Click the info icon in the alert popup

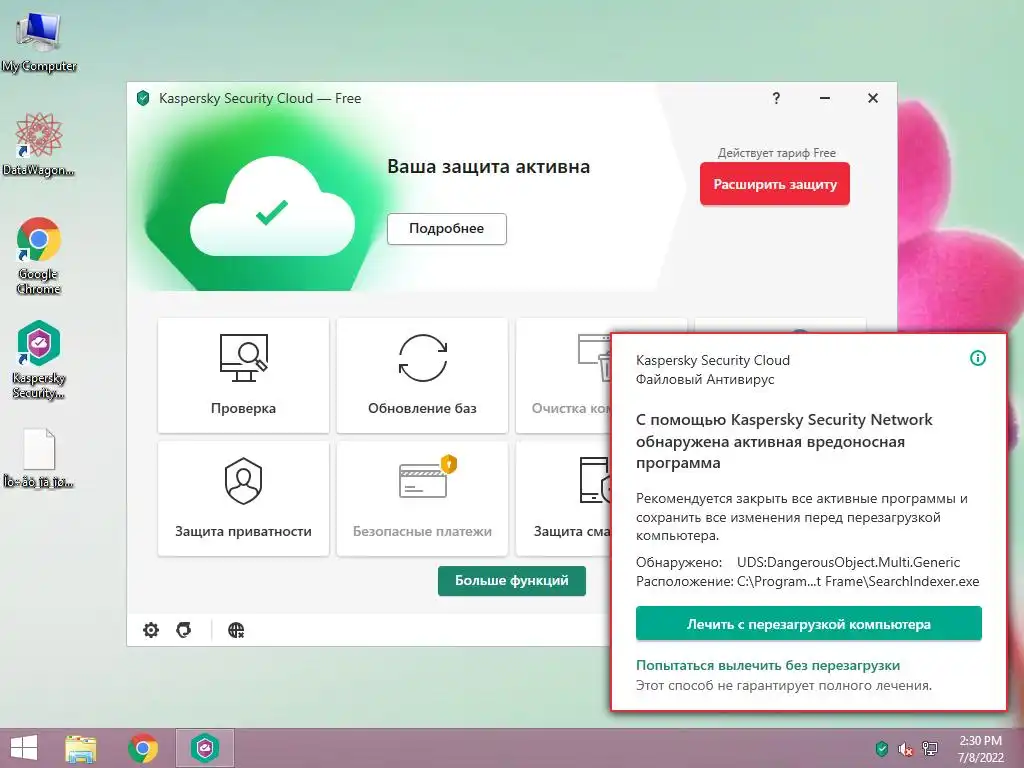pos(978,358)
